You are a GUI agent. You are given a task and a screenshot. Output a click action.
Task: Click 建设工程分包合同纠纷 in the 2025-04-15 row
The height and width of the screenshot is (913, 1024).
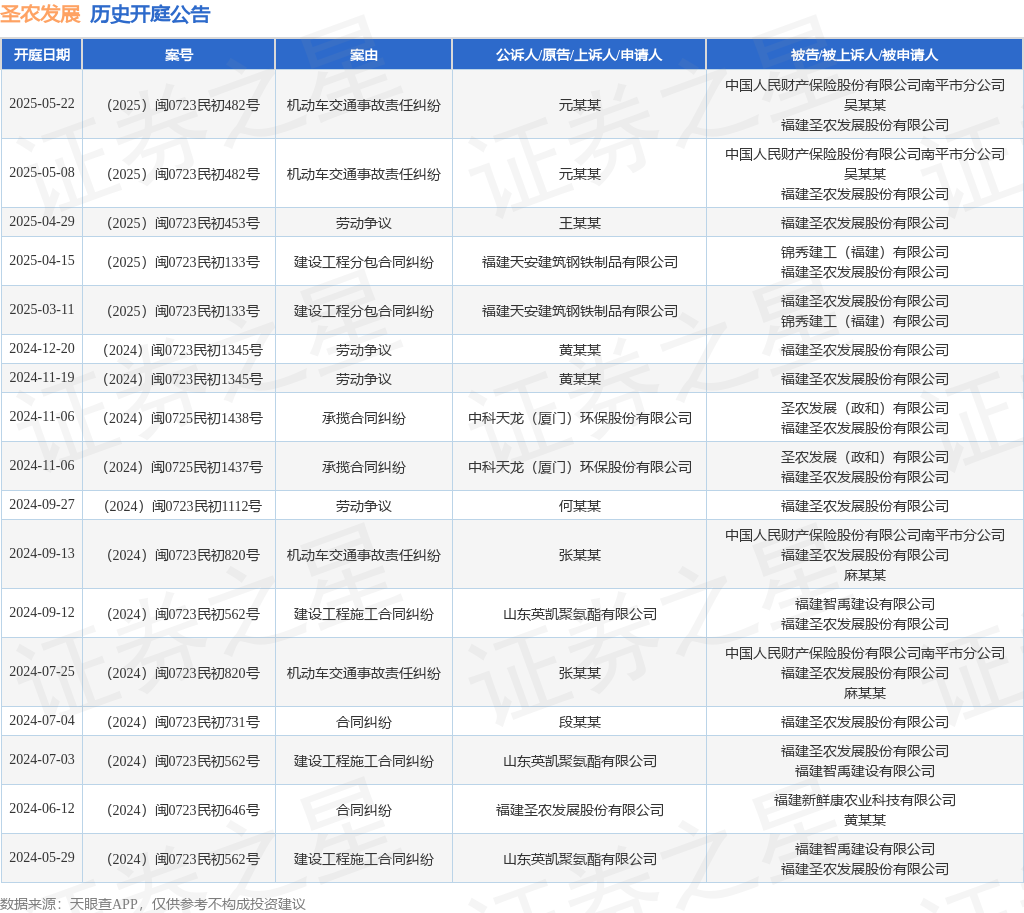click(364, 263)
